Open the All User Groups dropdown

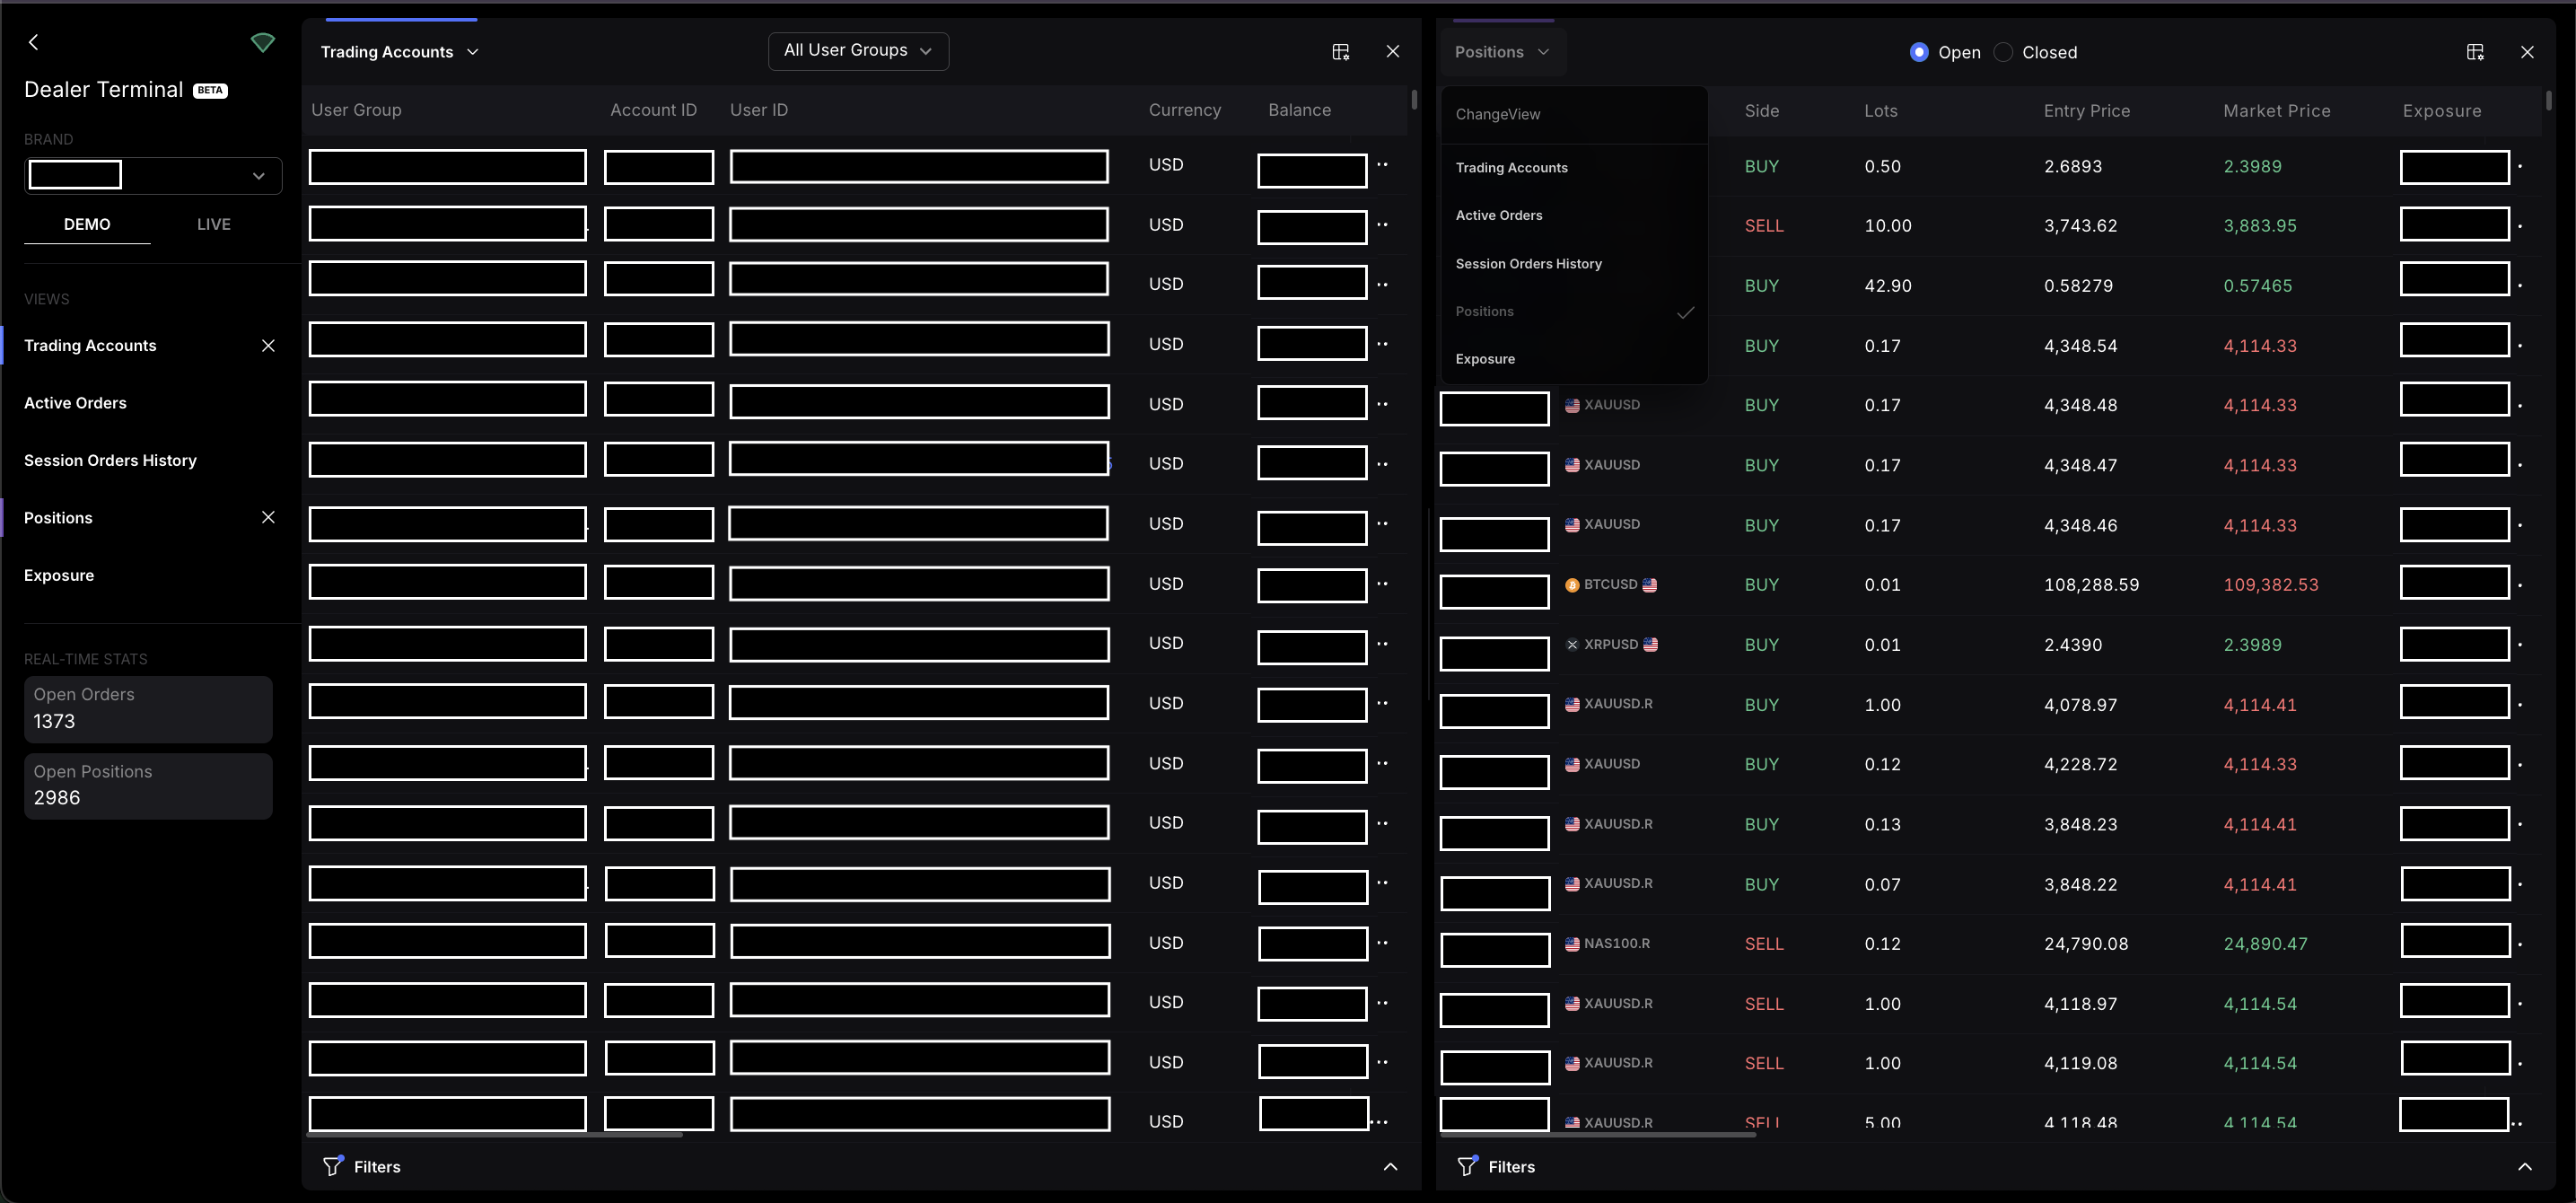pyautogui.click(x=858, y=51)
